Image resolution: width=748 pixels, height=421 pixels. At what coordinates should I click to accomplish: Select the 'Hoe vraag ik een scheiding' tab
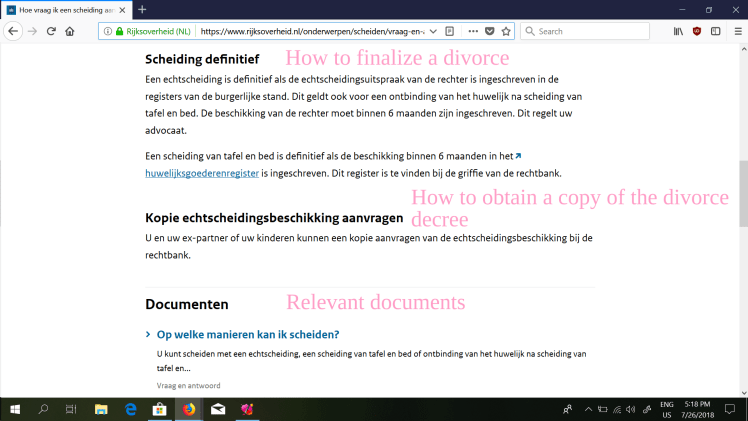point(64,9)
